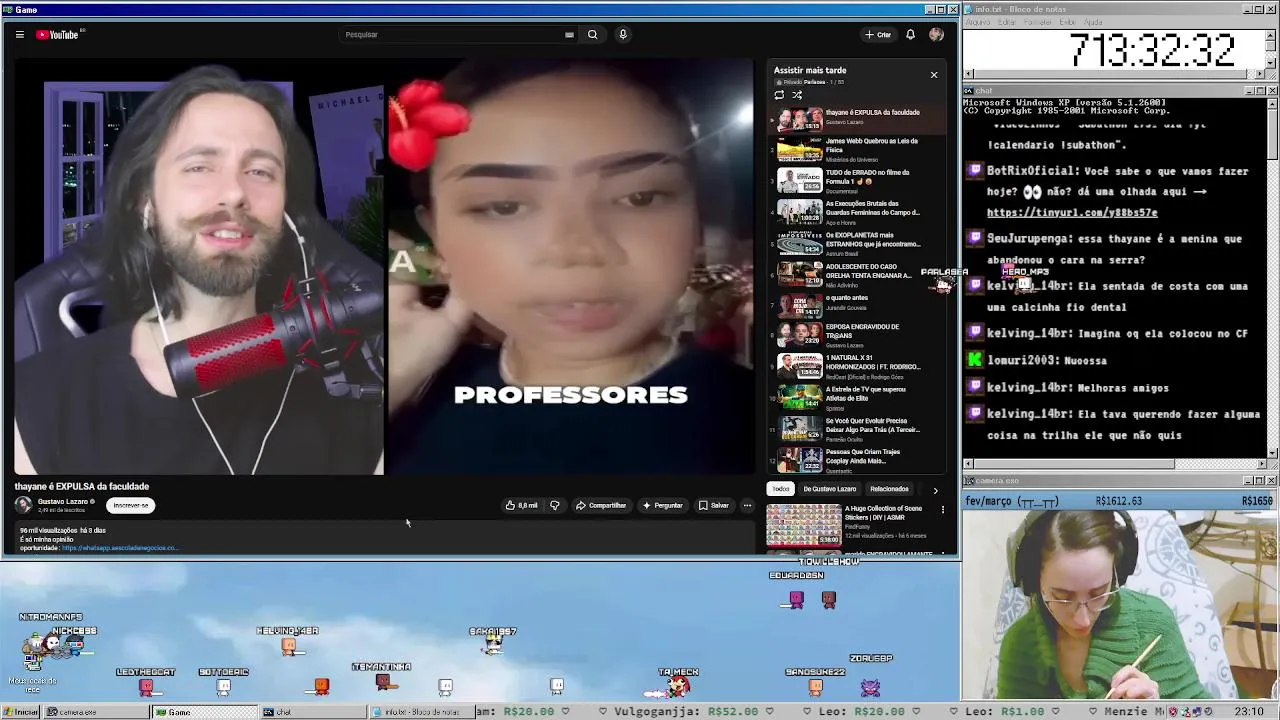Open Gustavo Lazaro channel name link

(63, 502)
